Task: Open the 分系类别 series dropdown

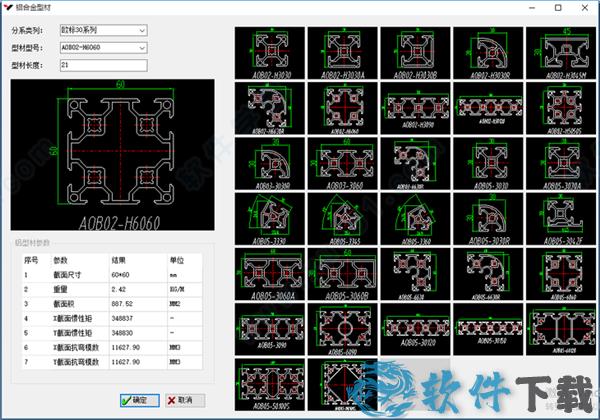Action: pyautogui.click(x=104, y=30)
